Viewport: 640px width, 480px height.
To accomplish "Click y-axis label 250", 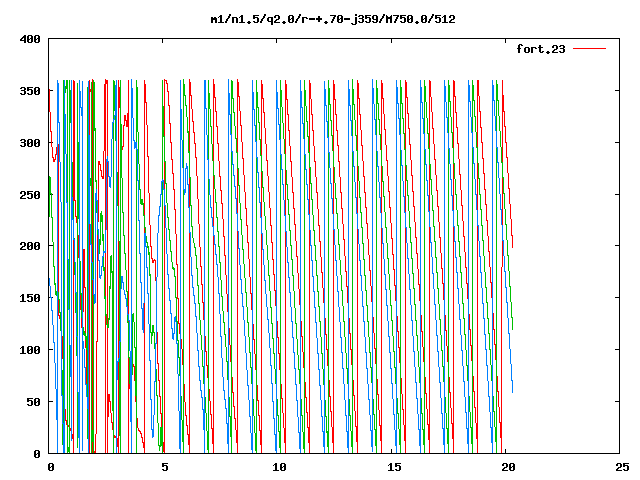I will click(30, 195).
